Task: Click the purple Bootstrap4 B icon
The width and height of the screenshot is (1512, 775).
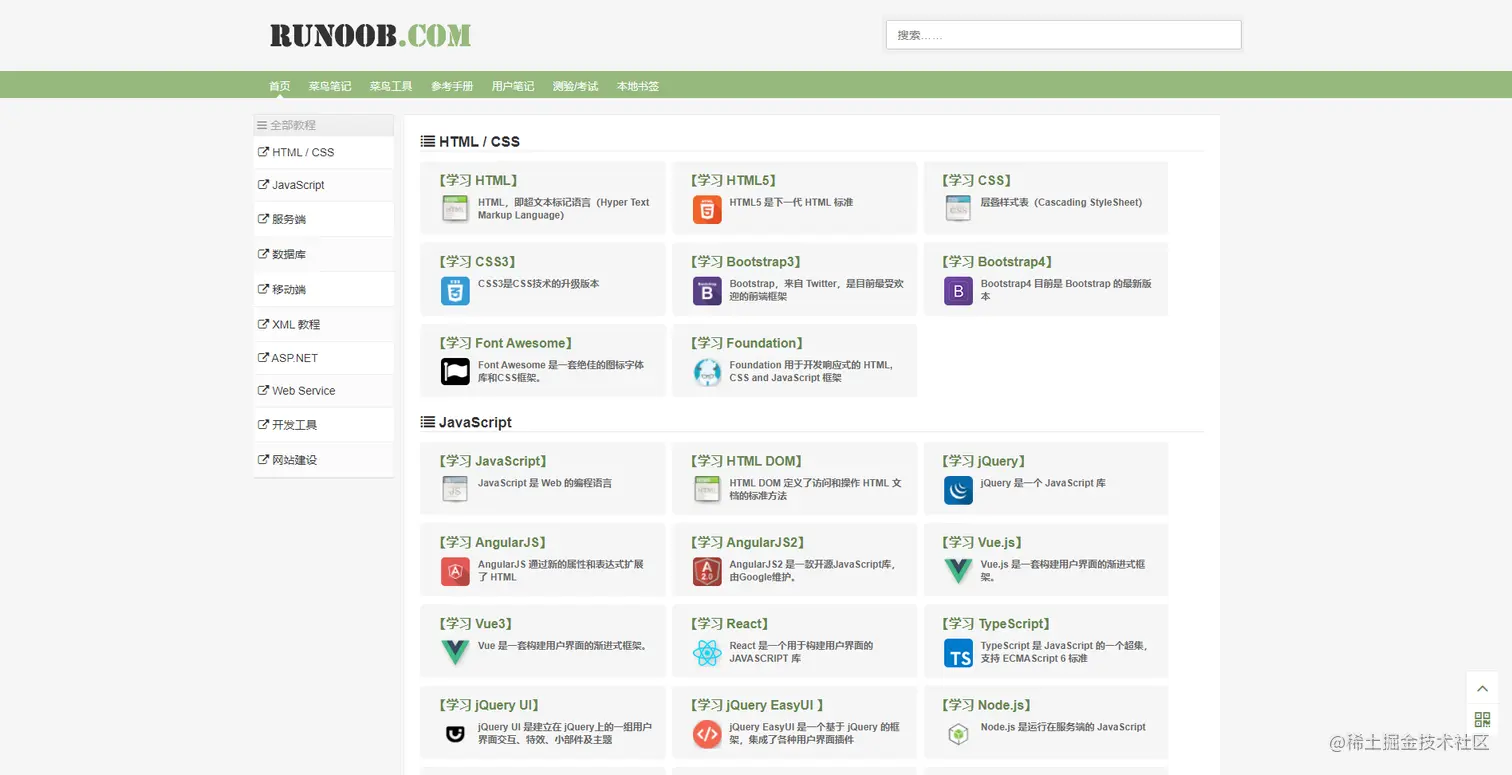Action: (x=958, y=290)
